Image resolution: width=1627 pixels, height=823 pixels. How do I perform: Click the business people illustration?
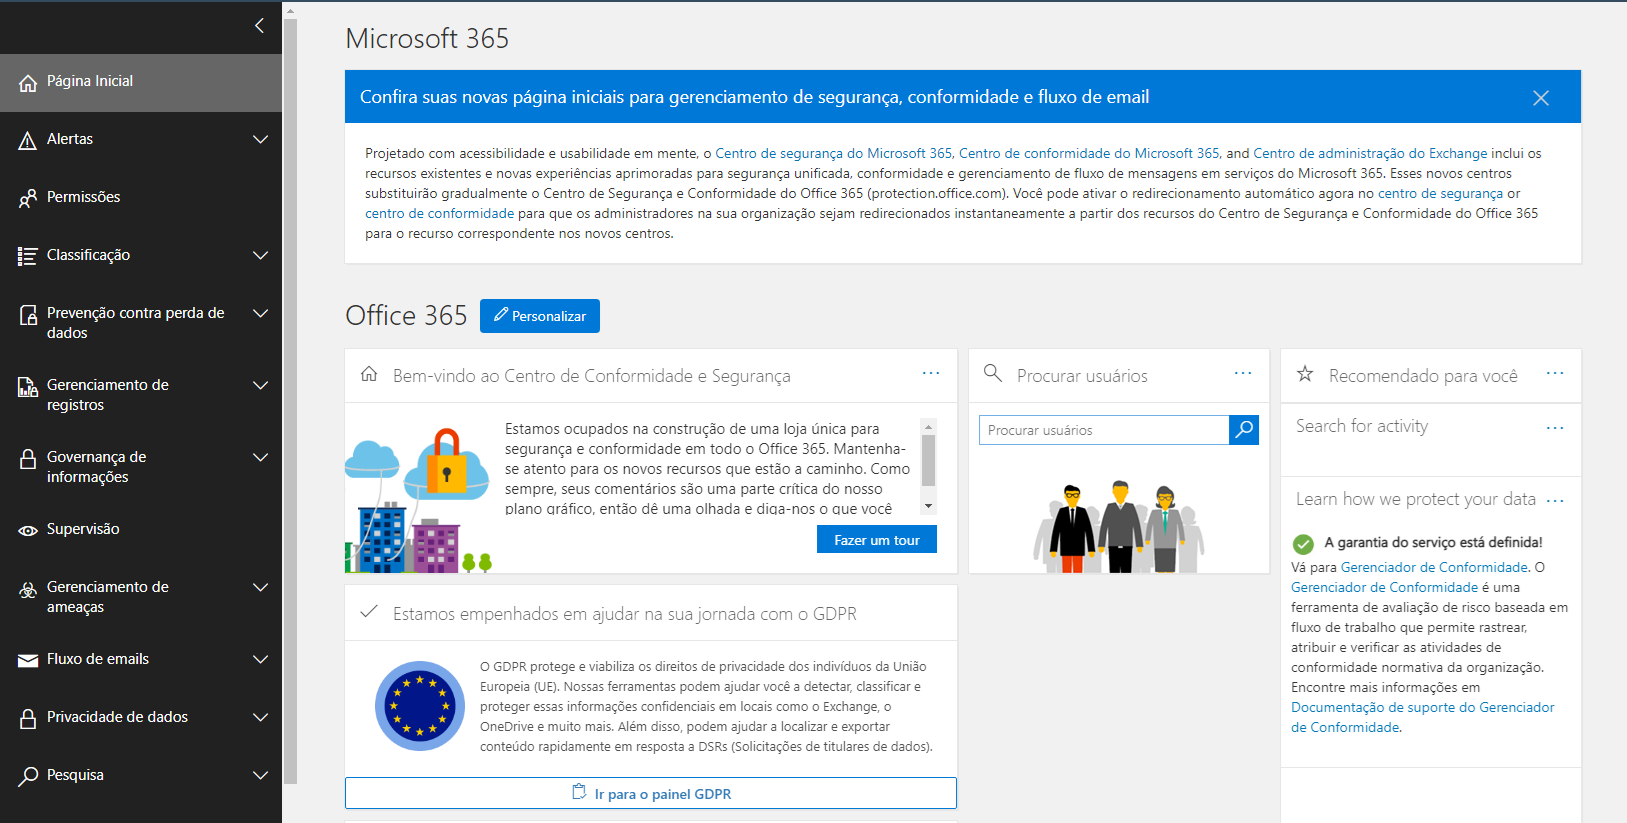coord(1118,526)
